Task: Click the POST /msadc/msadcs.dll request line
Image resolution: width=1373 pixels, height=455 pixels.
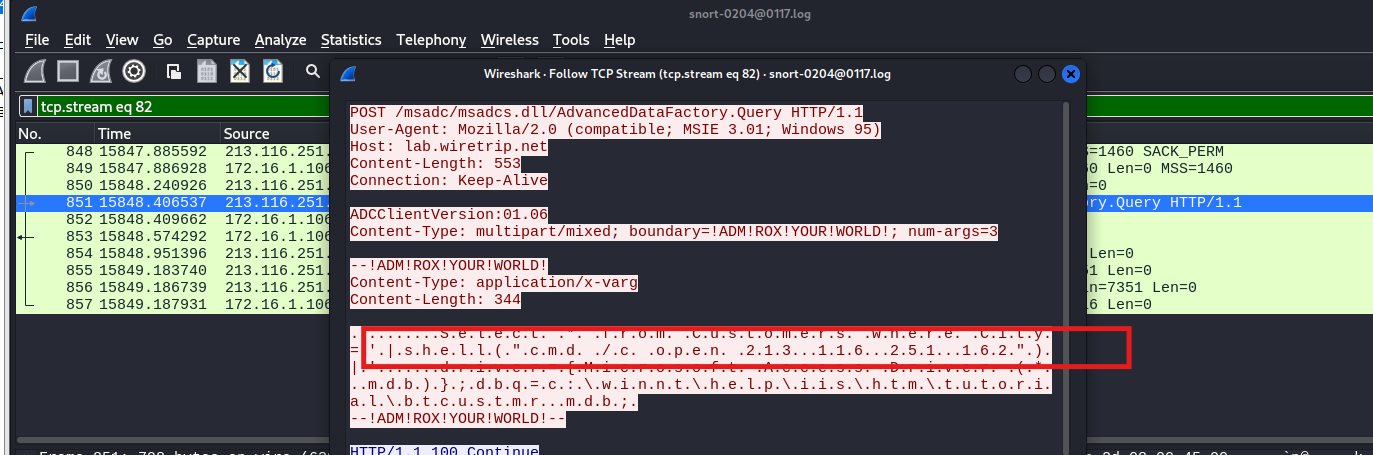Action: coord(606,113)
